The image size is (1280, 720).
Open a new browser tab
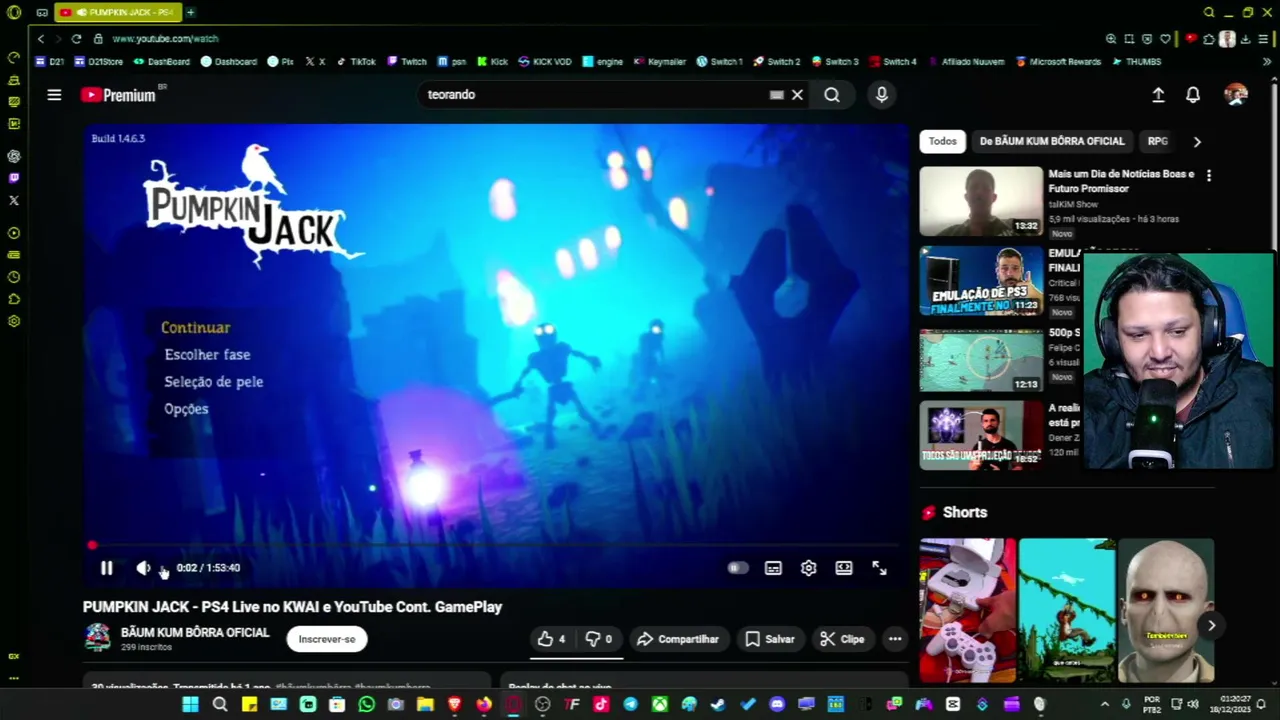click(190, 12)
